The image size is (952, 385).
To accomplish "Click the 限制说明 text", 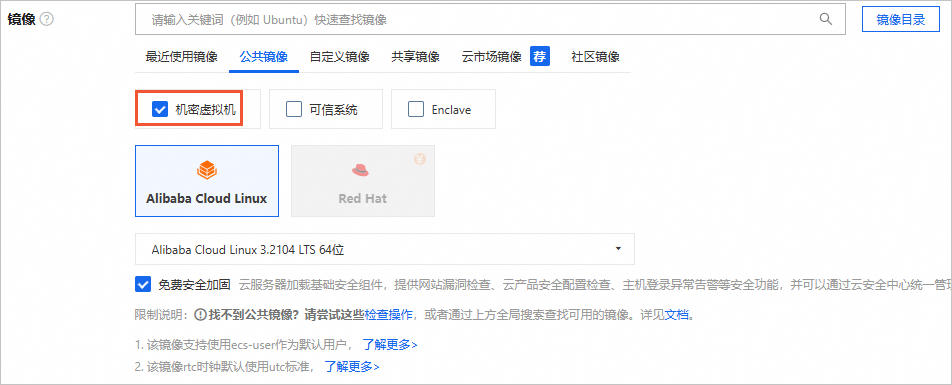I will coord(158,315).
